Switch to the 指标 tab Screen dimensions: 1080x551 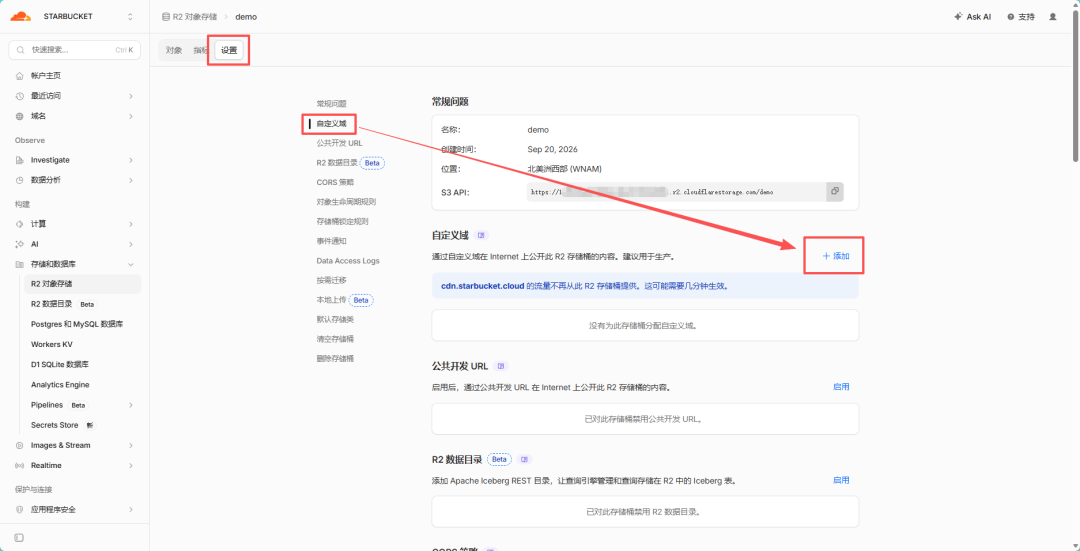200,50
